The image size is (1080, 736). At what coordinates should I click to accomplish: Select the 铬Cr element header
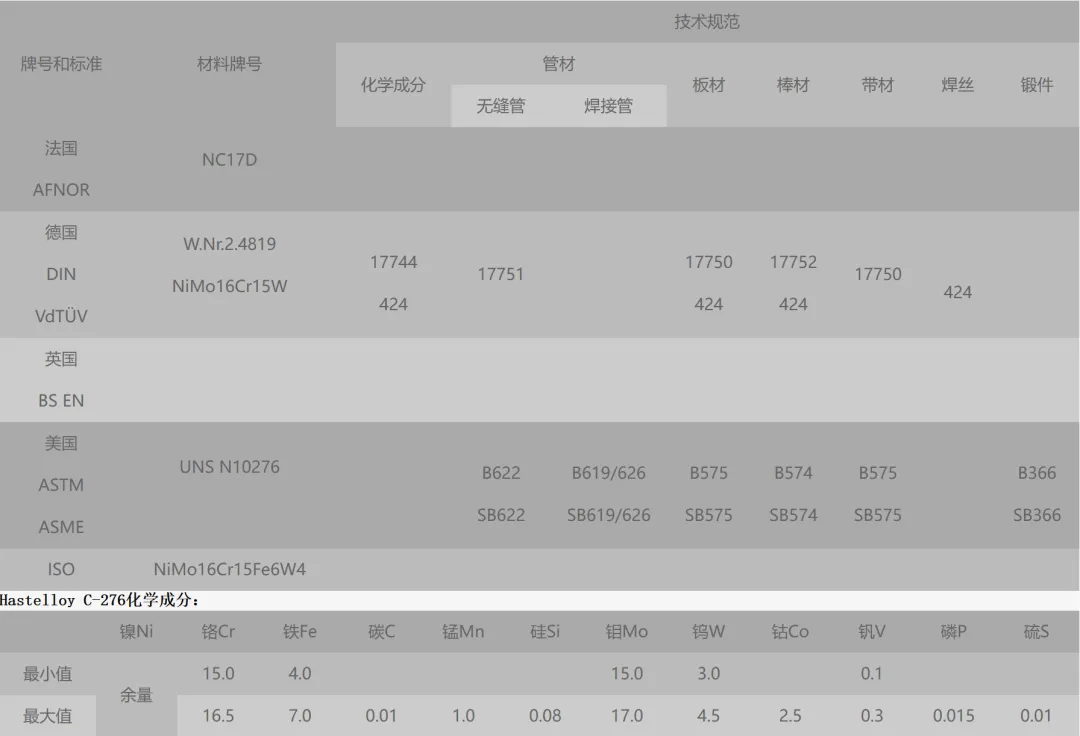click(218, 631)
